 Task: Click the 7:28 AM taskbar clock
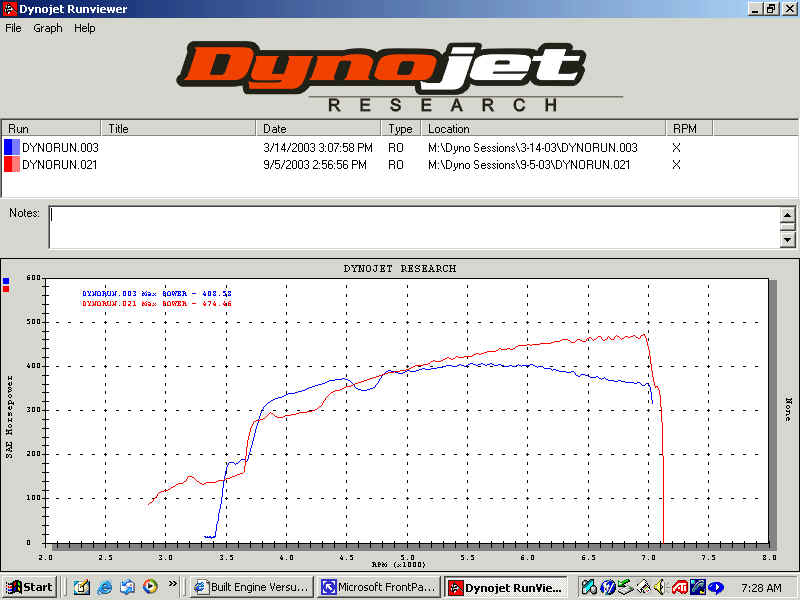point(761,588)
